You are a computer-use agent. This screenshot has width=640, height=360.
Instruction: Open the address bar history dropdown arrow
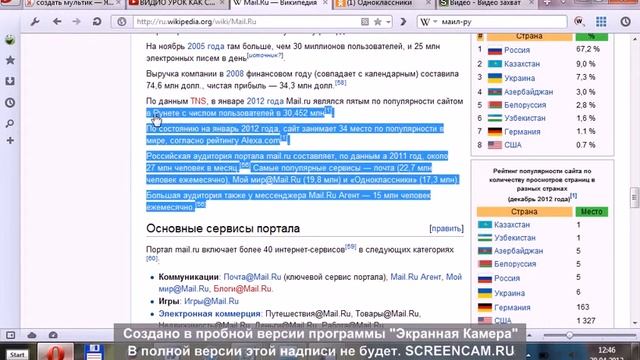(x=388, y=22)
